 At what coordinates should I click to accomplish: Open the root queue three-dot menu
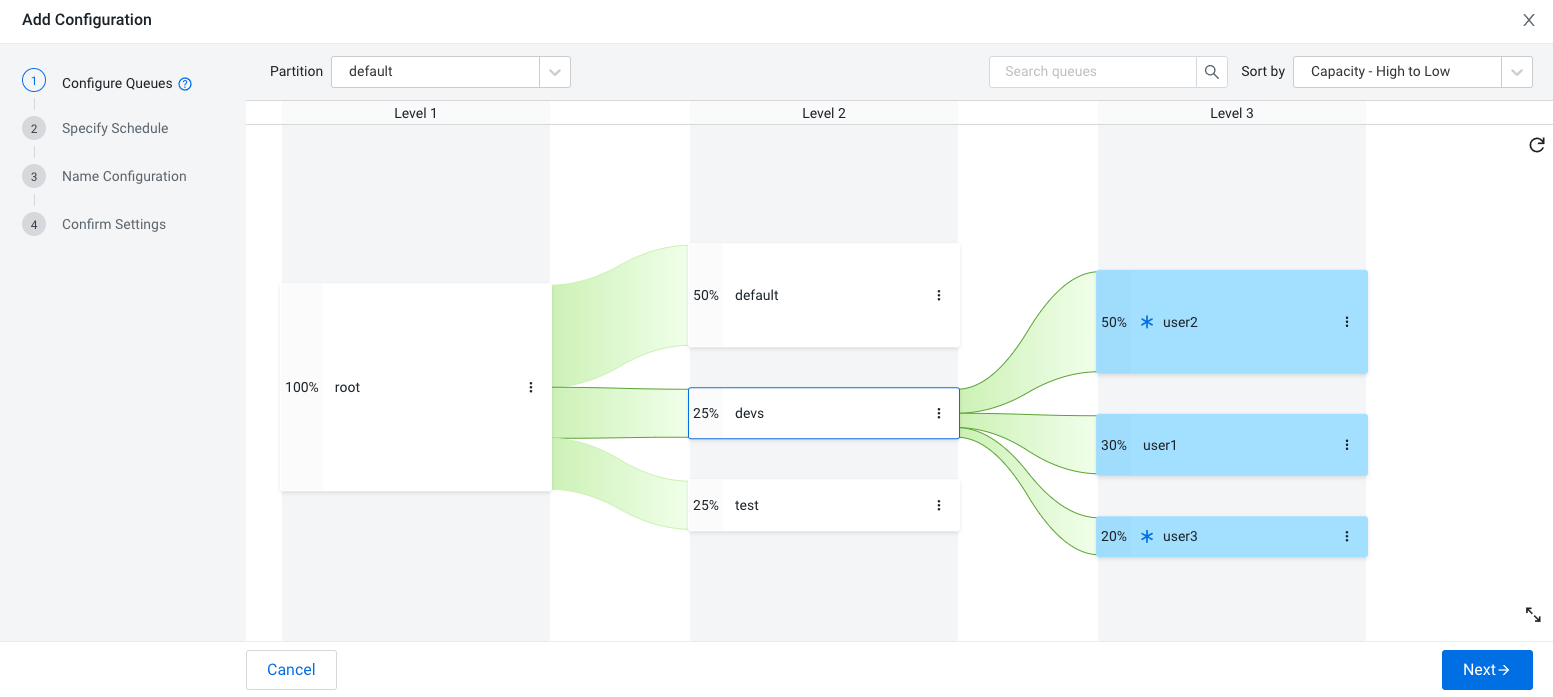pyautogui.click(x=531, y=387)
